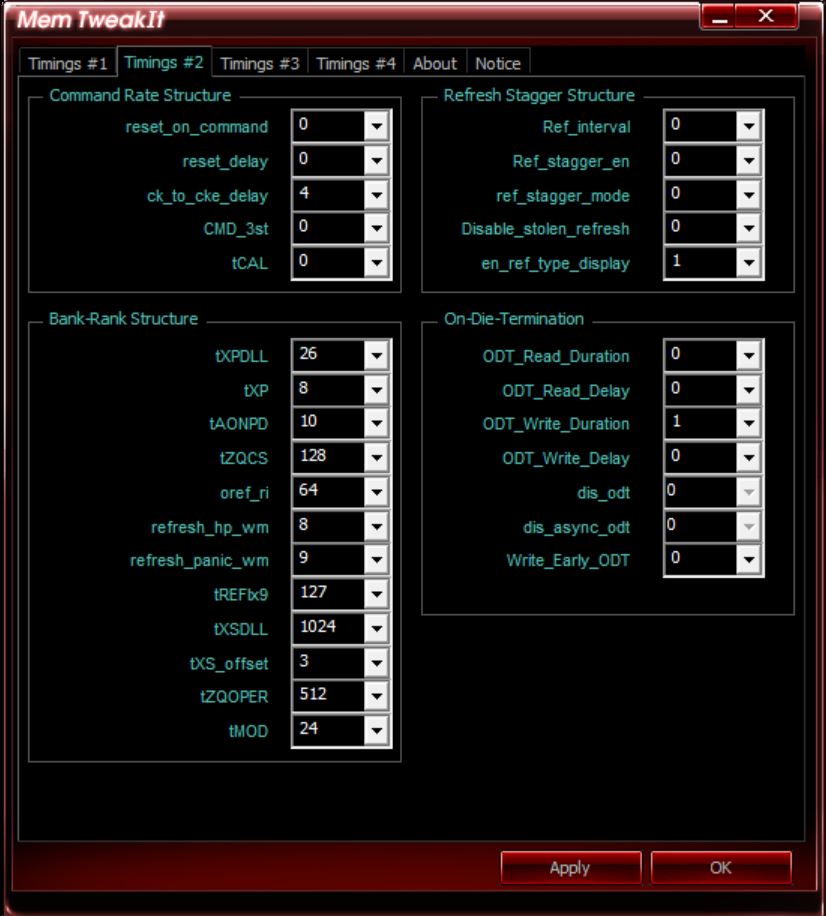This screenshot has width=826, height=916.
Task: Expand refresh_panic_wm dropdown
Action: point(376,560)
